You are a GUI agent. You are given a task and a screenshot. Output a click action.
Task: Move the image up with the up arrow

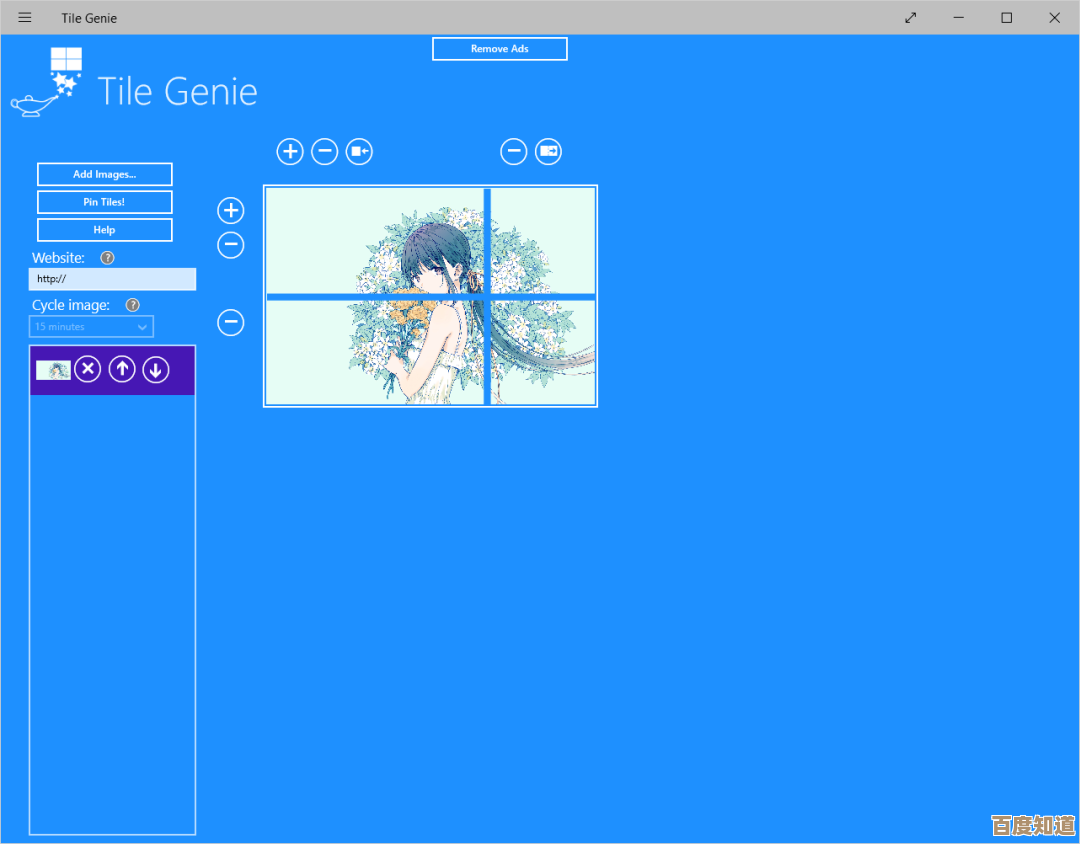click(122, 370)
